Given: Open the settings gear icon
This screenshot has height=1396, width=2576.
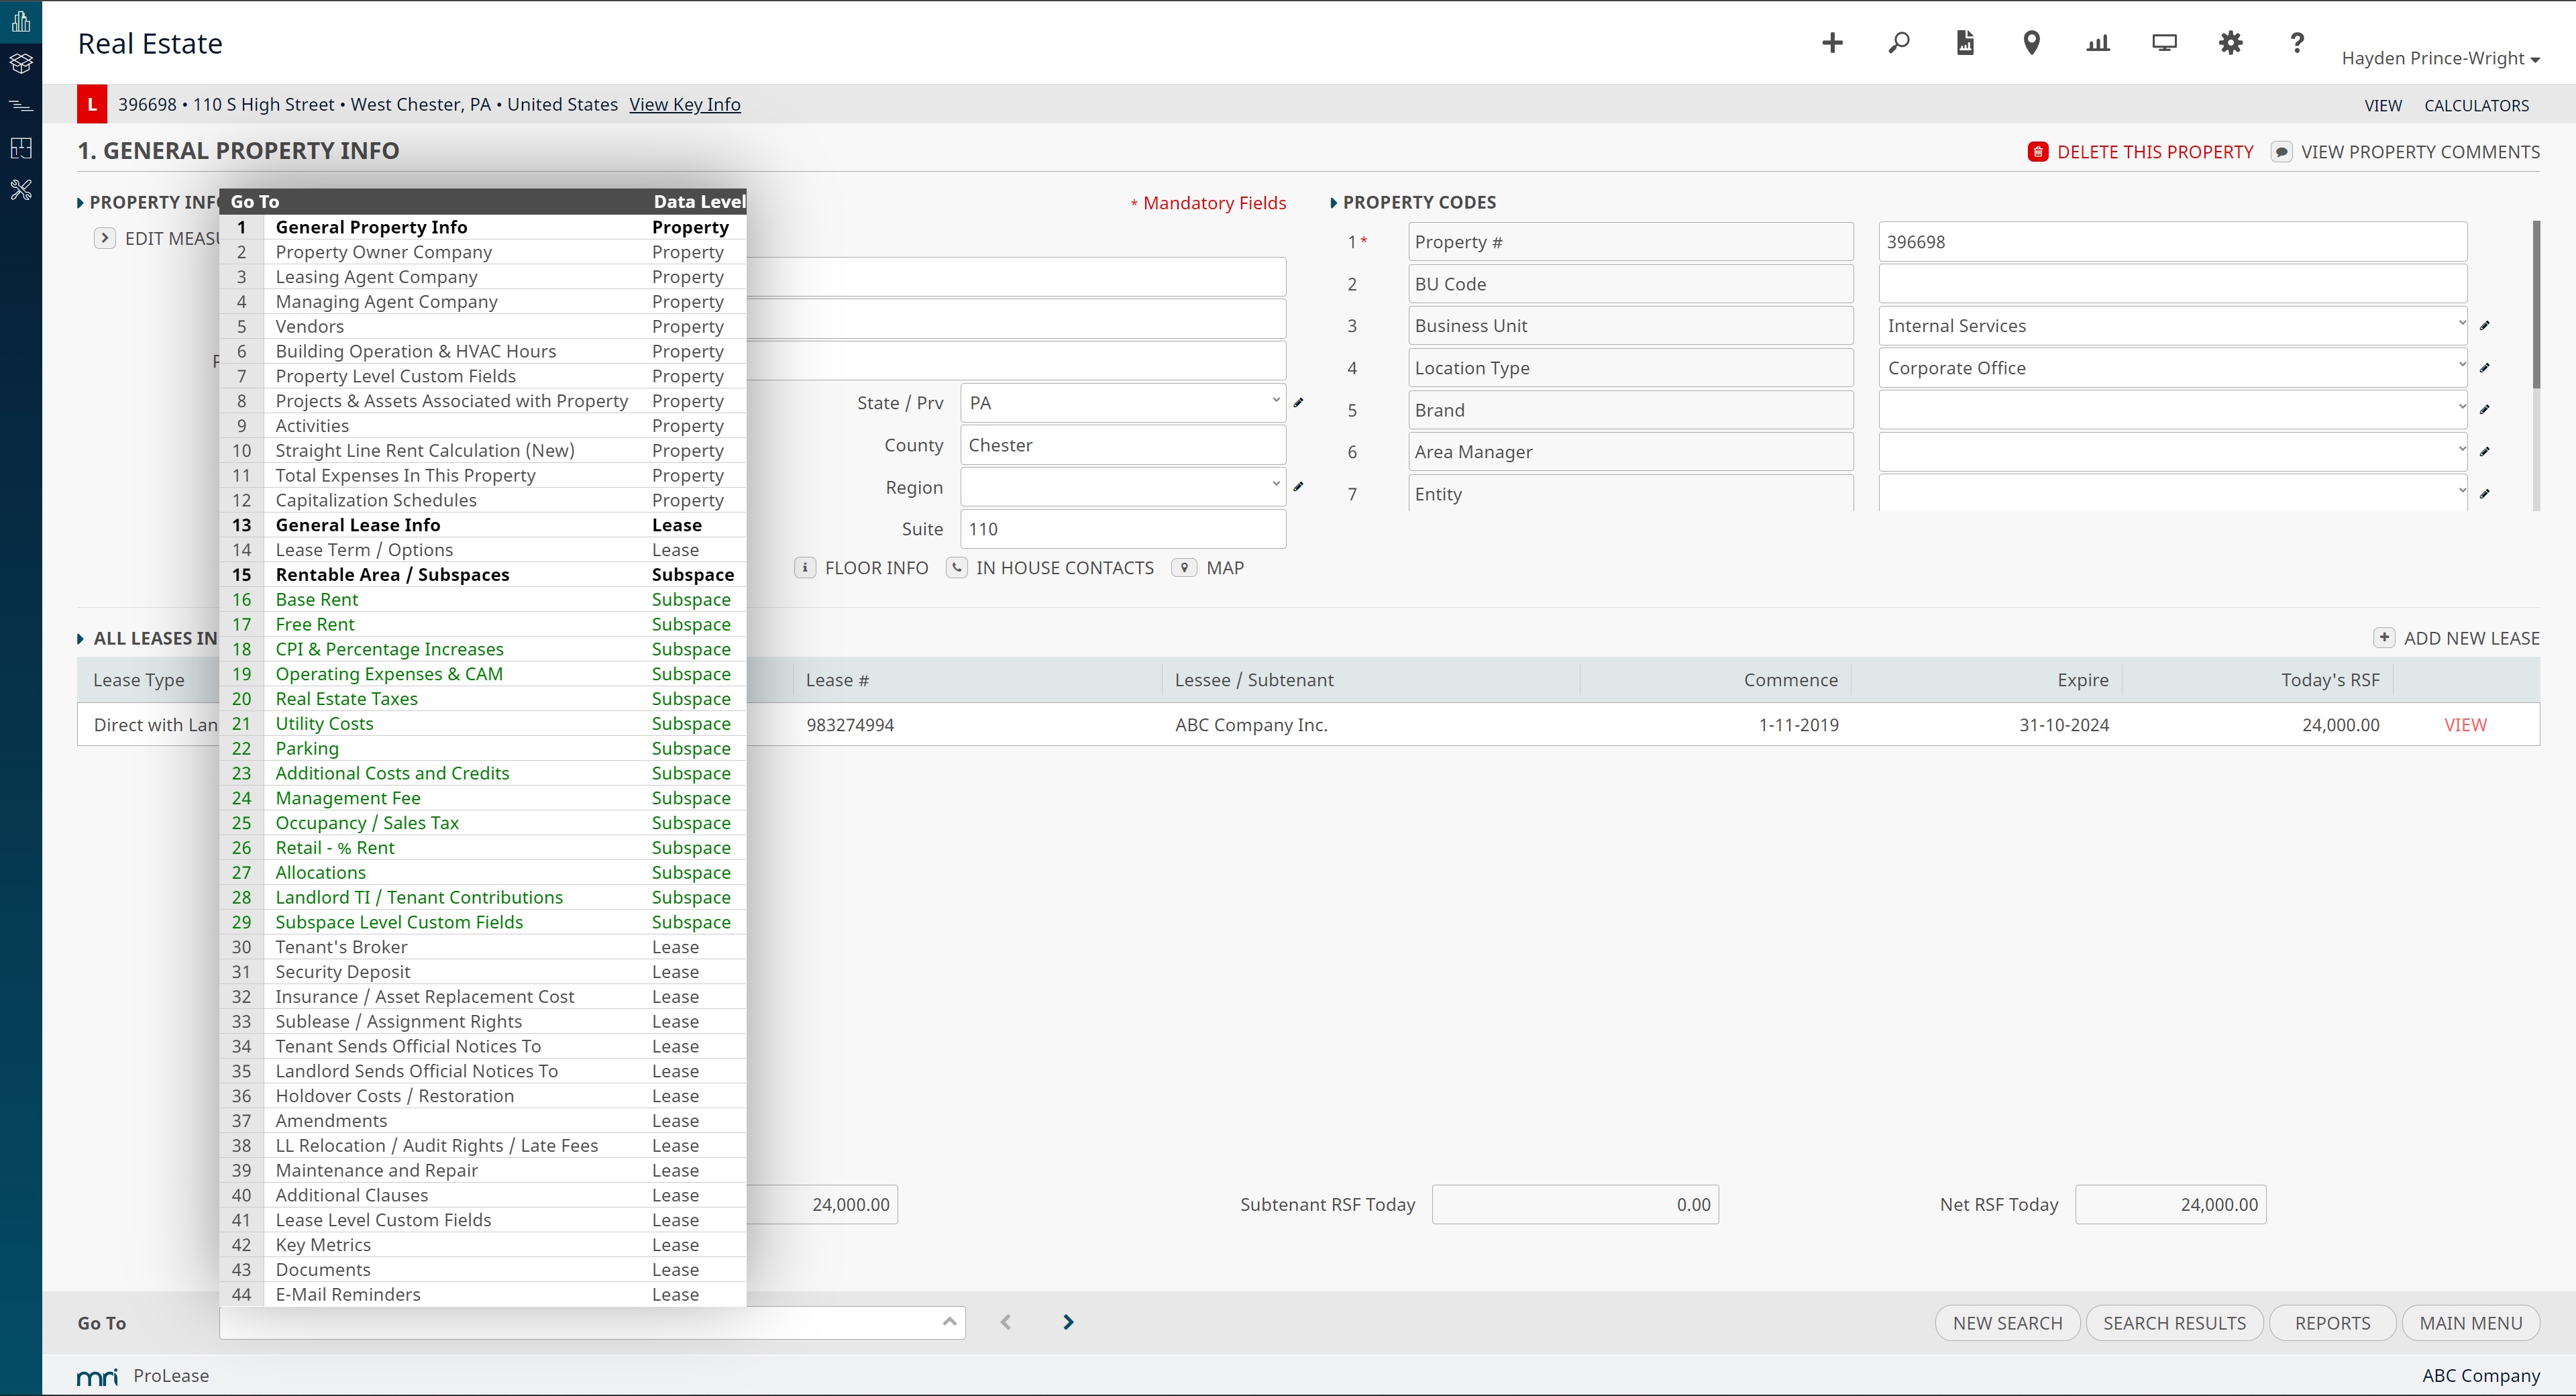Looking at the screenshot, I should 2230,43.
